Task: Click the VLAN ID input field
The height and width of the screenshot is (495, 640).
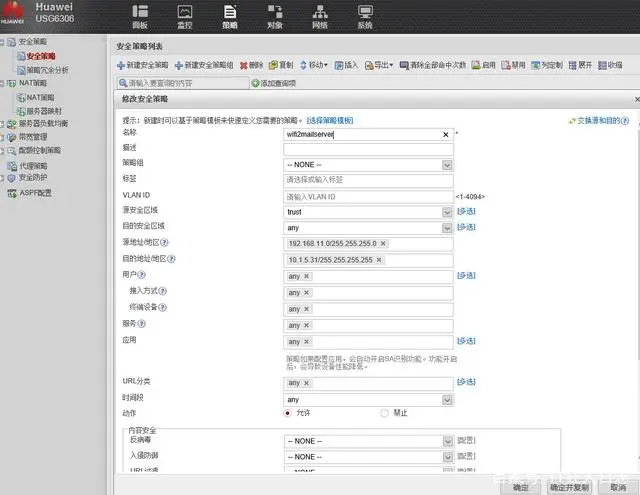Action: click(x=368, y=197)
